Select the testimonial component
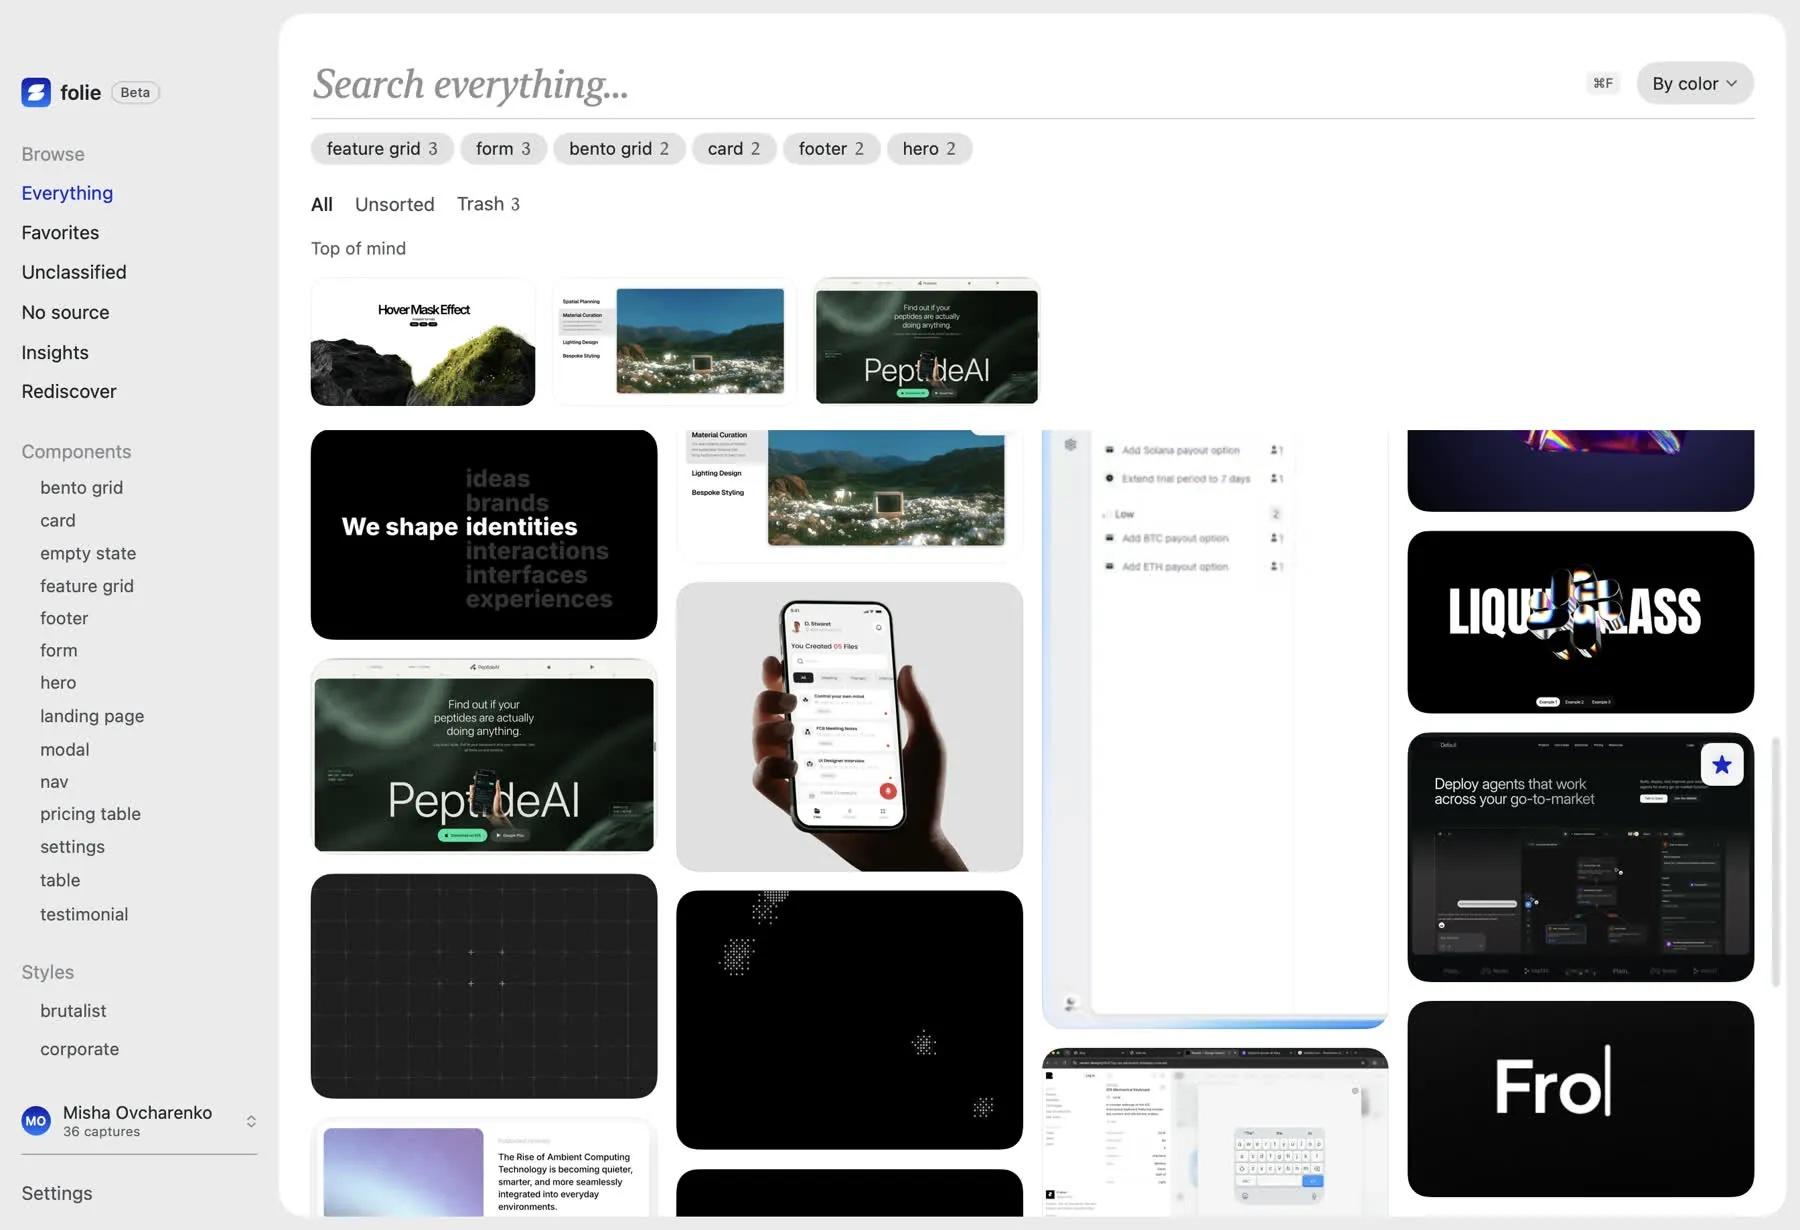The image size is (1800, 1230). [84, 914]
